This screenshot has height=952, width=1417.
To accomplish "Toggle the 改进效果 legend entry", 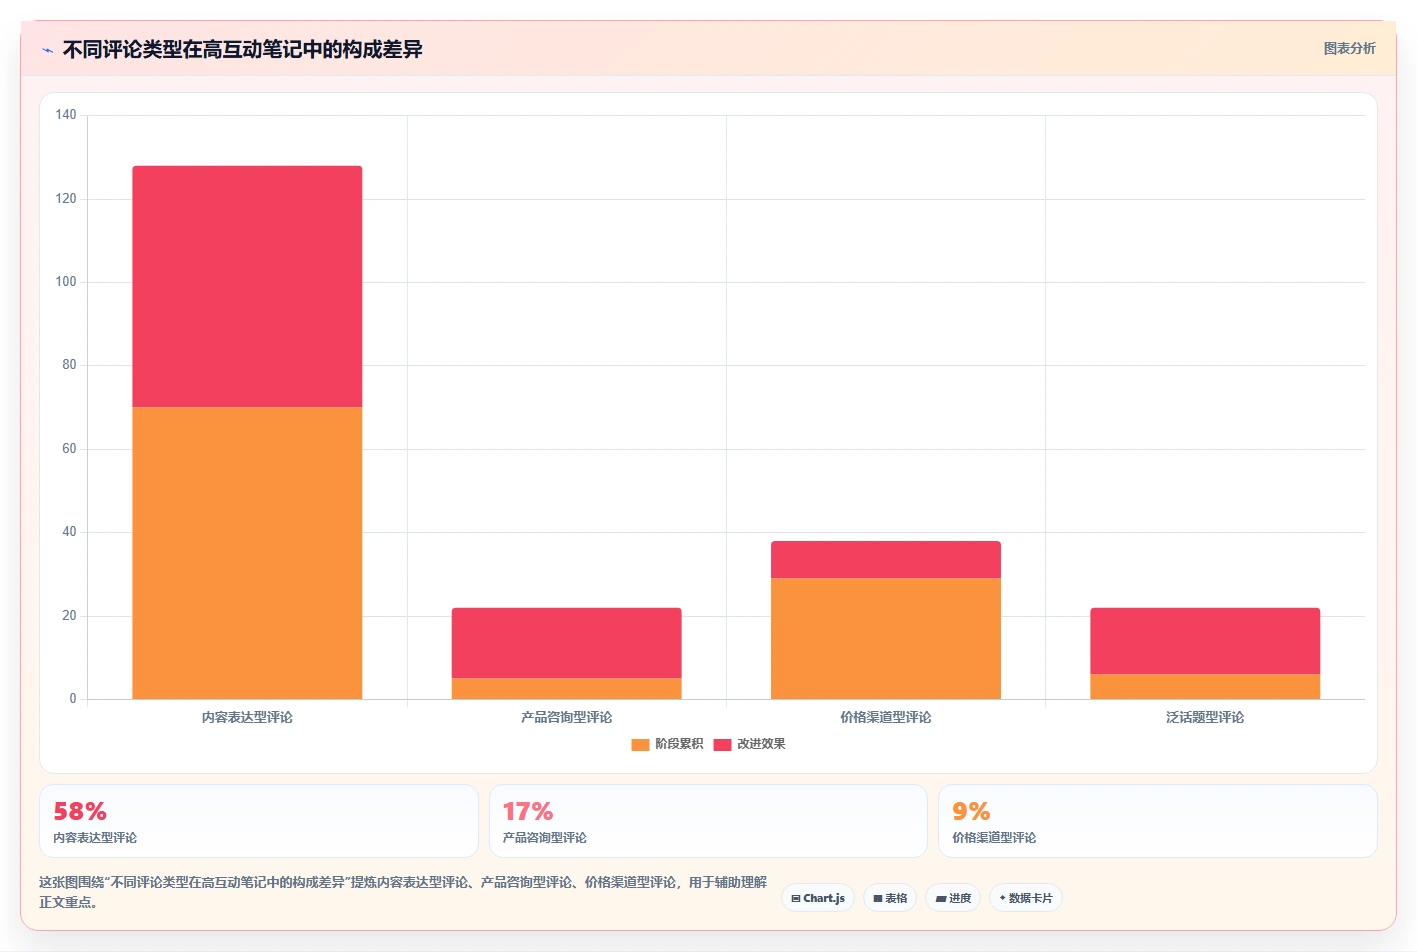I will coord(749,744).
